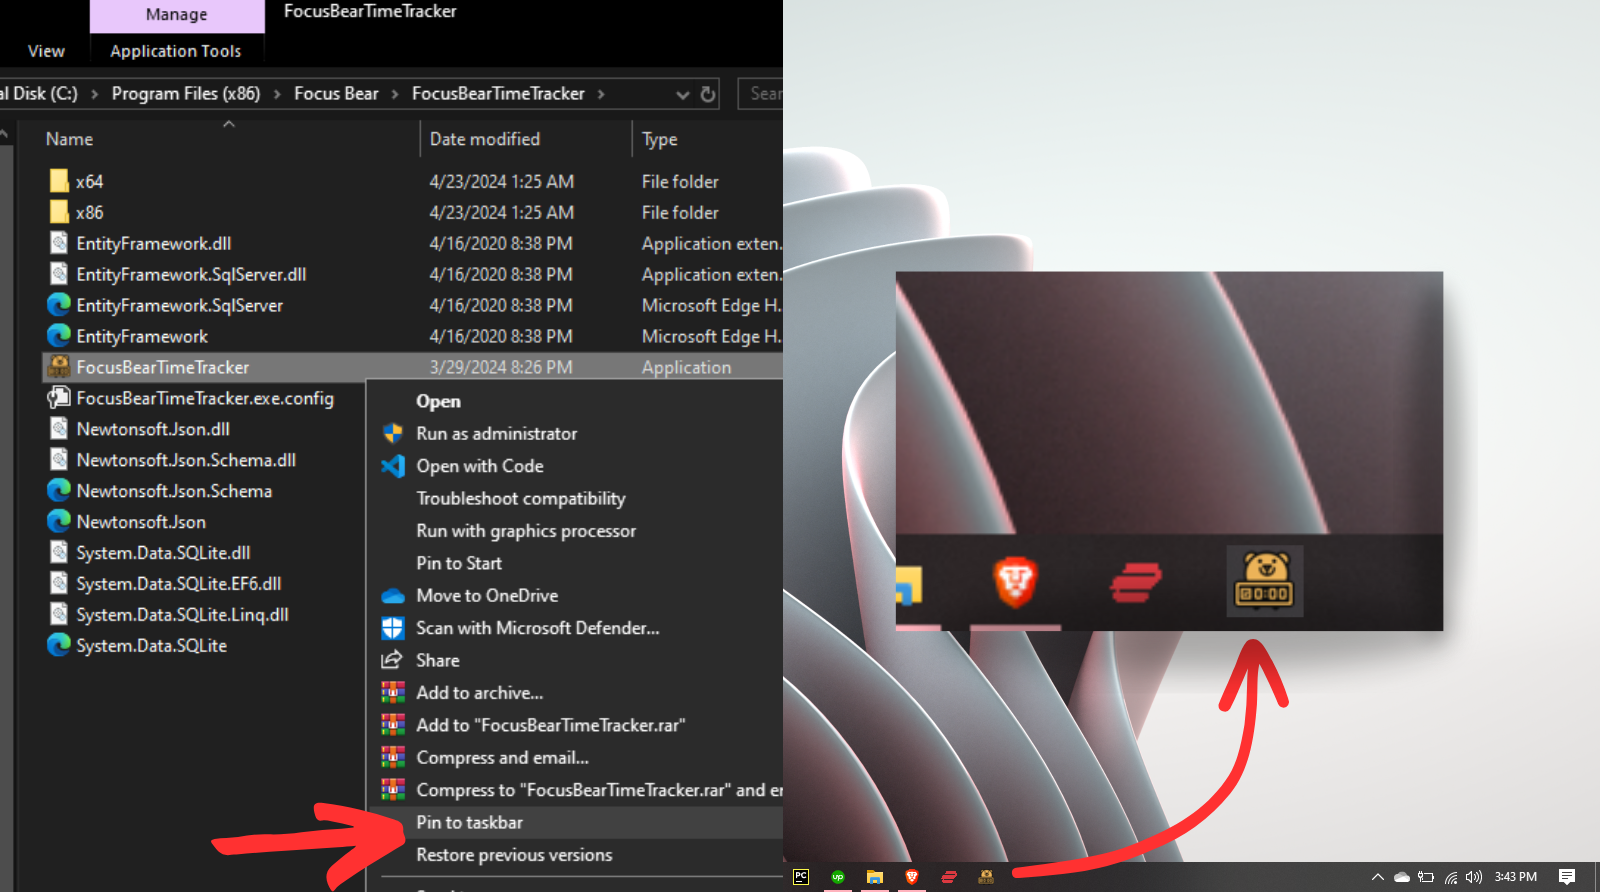
Task: Refresh the folder view
Action: click(x=708, y=94)
